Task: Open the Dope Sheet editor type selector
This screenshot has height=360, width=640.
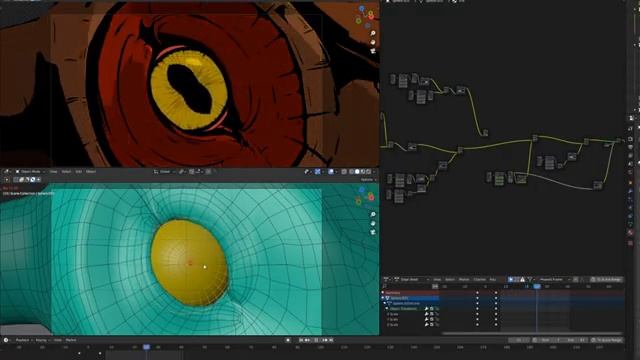Action: pyautogui.click(x=387, y=280)
